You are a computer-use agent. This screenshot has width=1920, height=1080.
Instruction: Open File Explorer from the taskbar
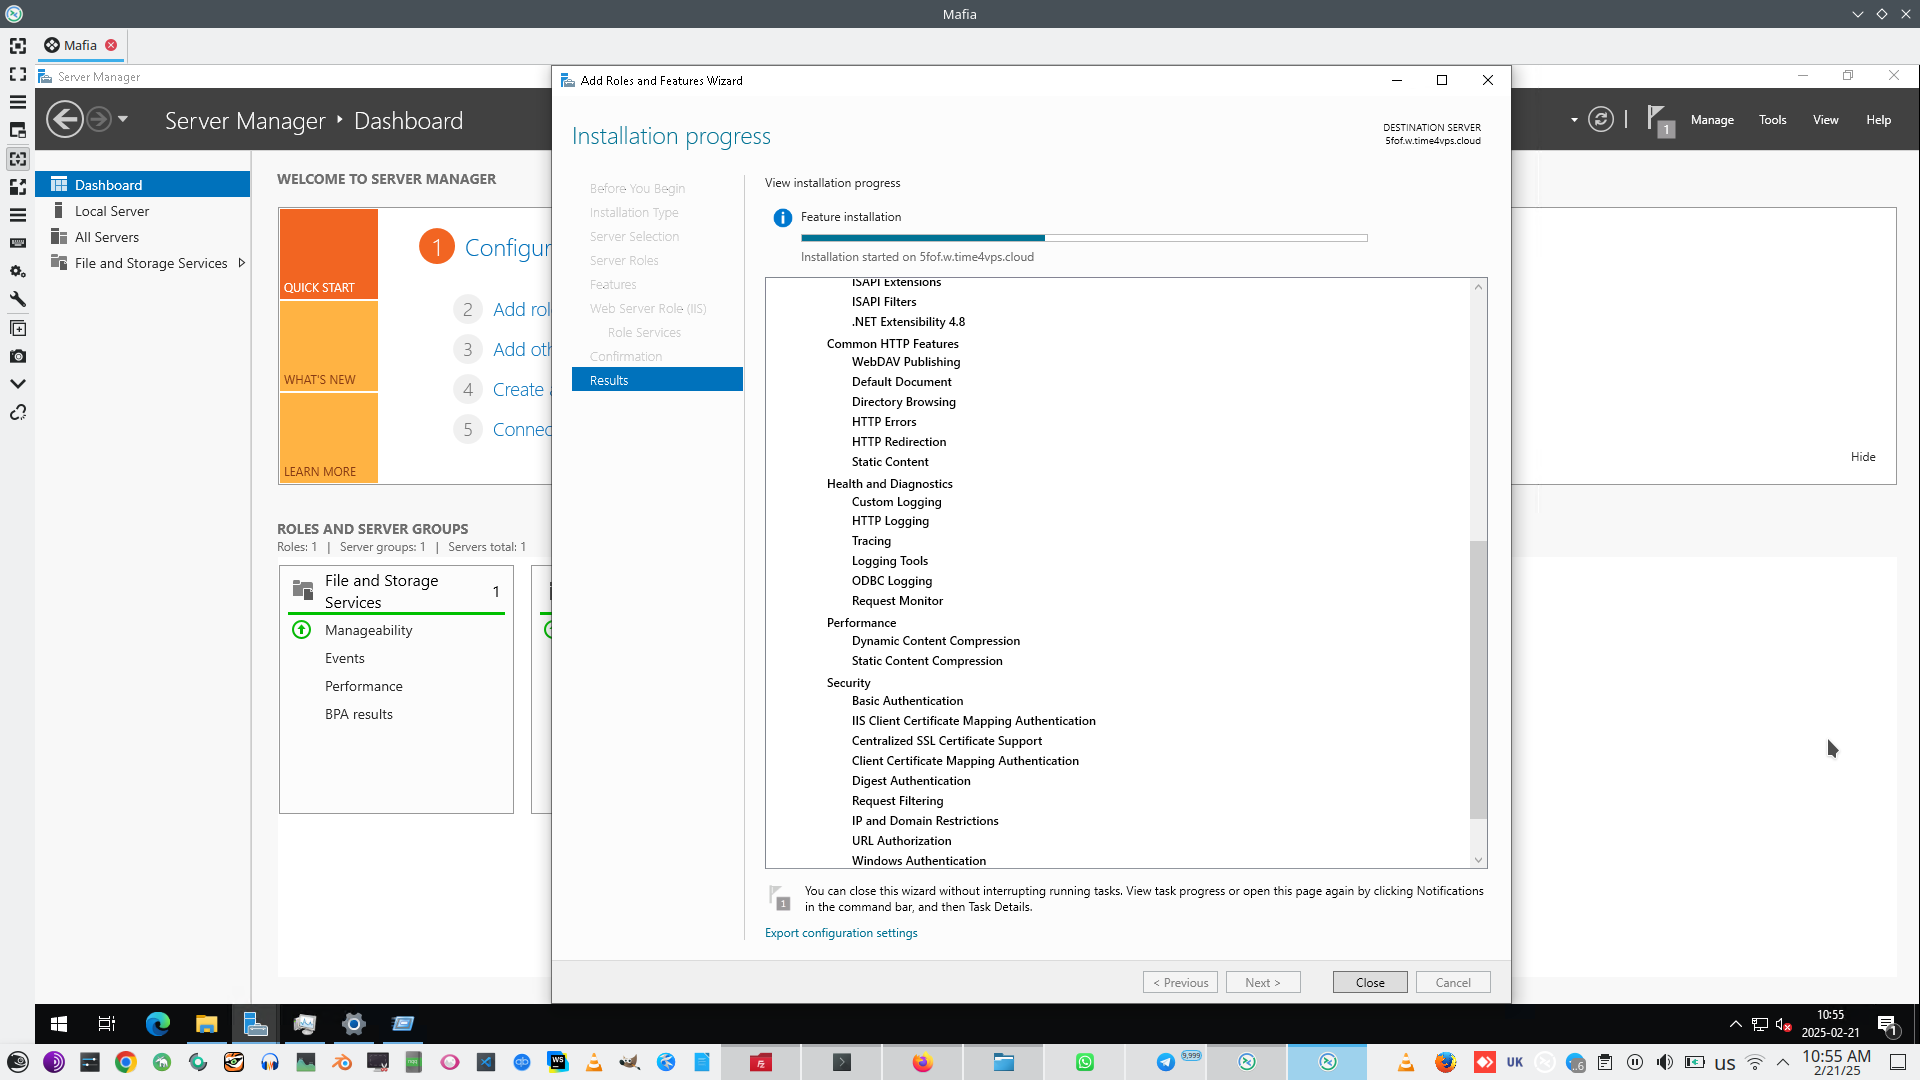coord(206,1023)
